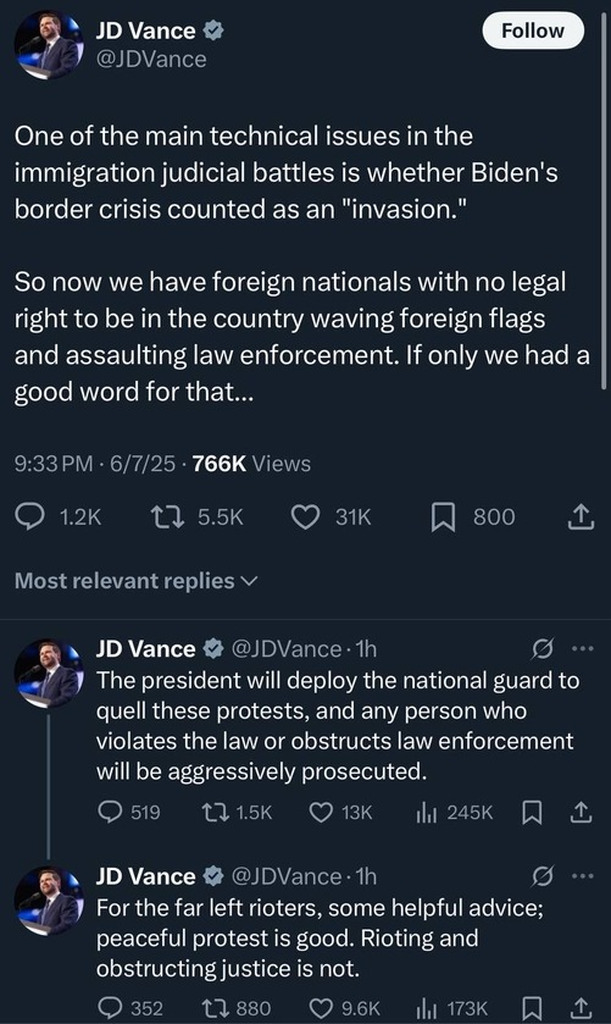
Task: Open the more options menu on national guard reply
Action: tap(582, 649)
